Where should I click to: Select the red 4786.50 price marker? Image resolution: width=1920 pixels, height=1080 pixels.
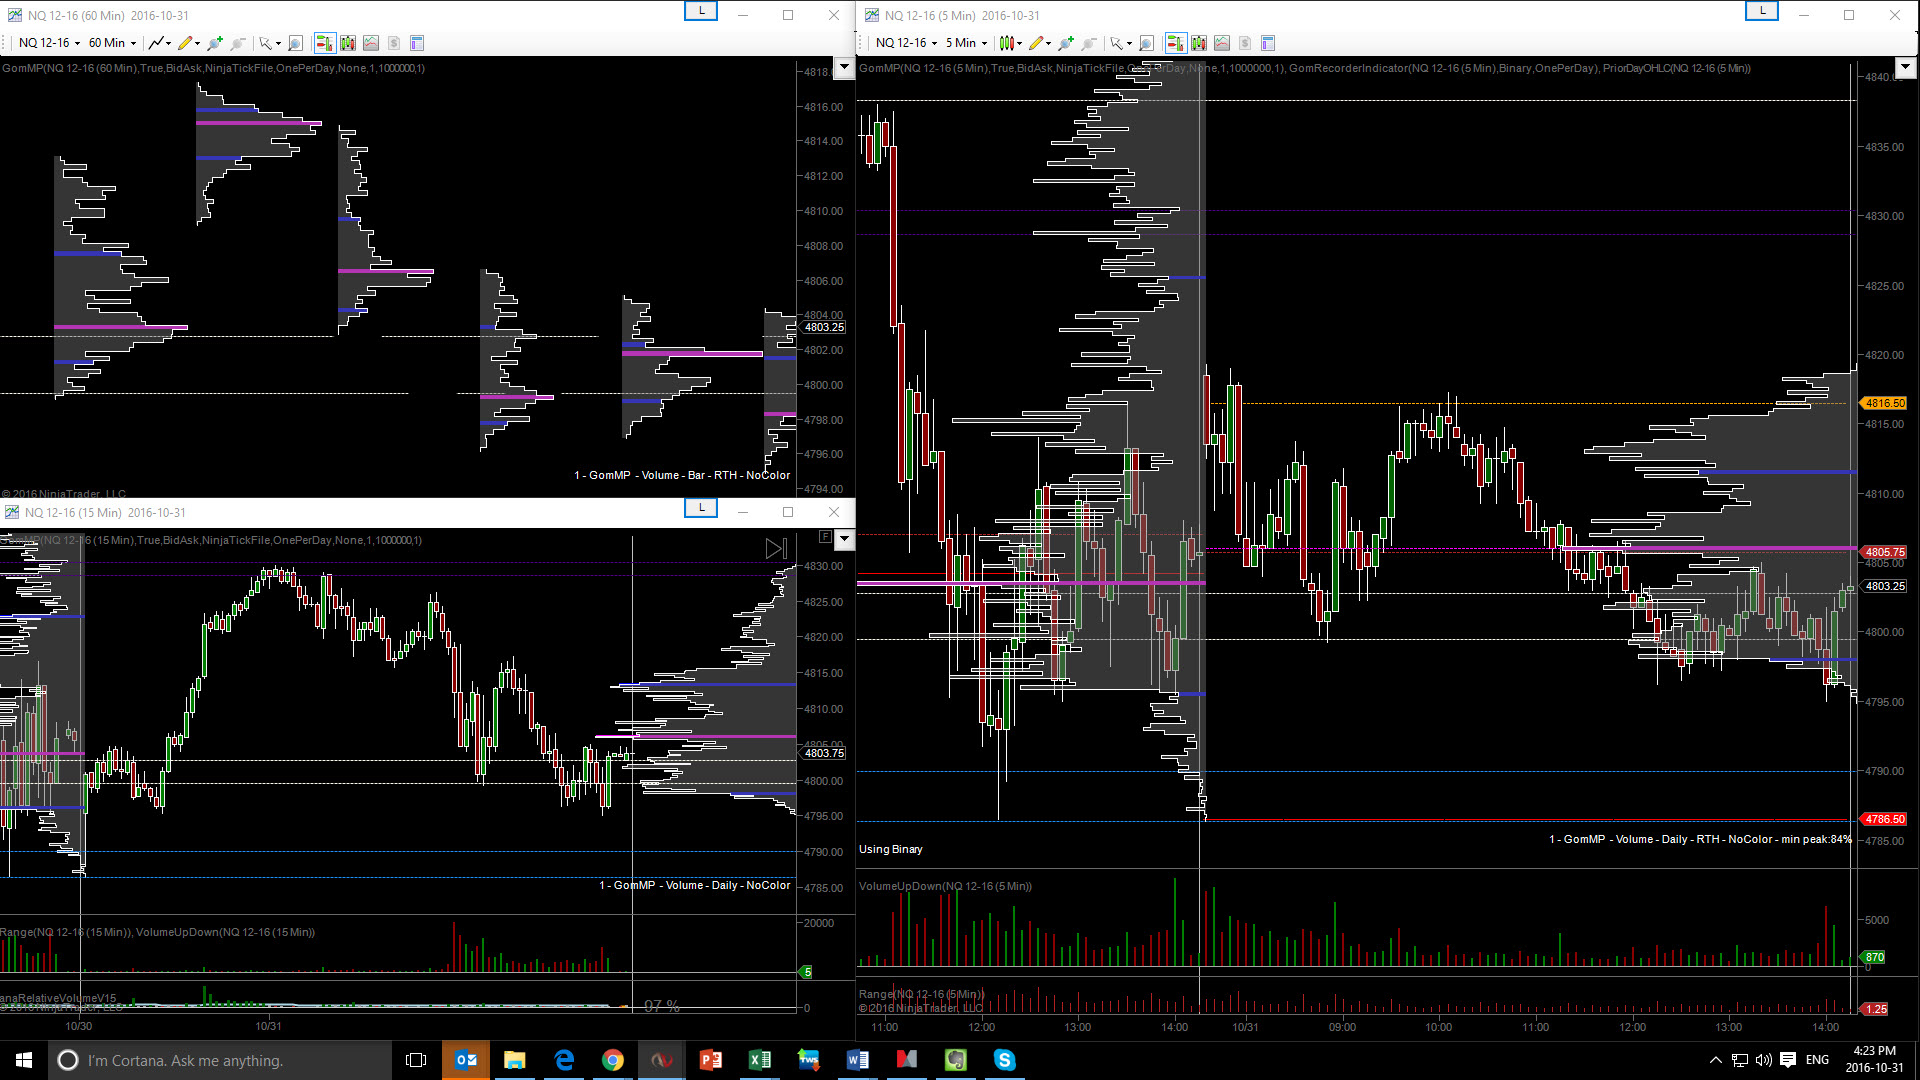coord(1884,819)
